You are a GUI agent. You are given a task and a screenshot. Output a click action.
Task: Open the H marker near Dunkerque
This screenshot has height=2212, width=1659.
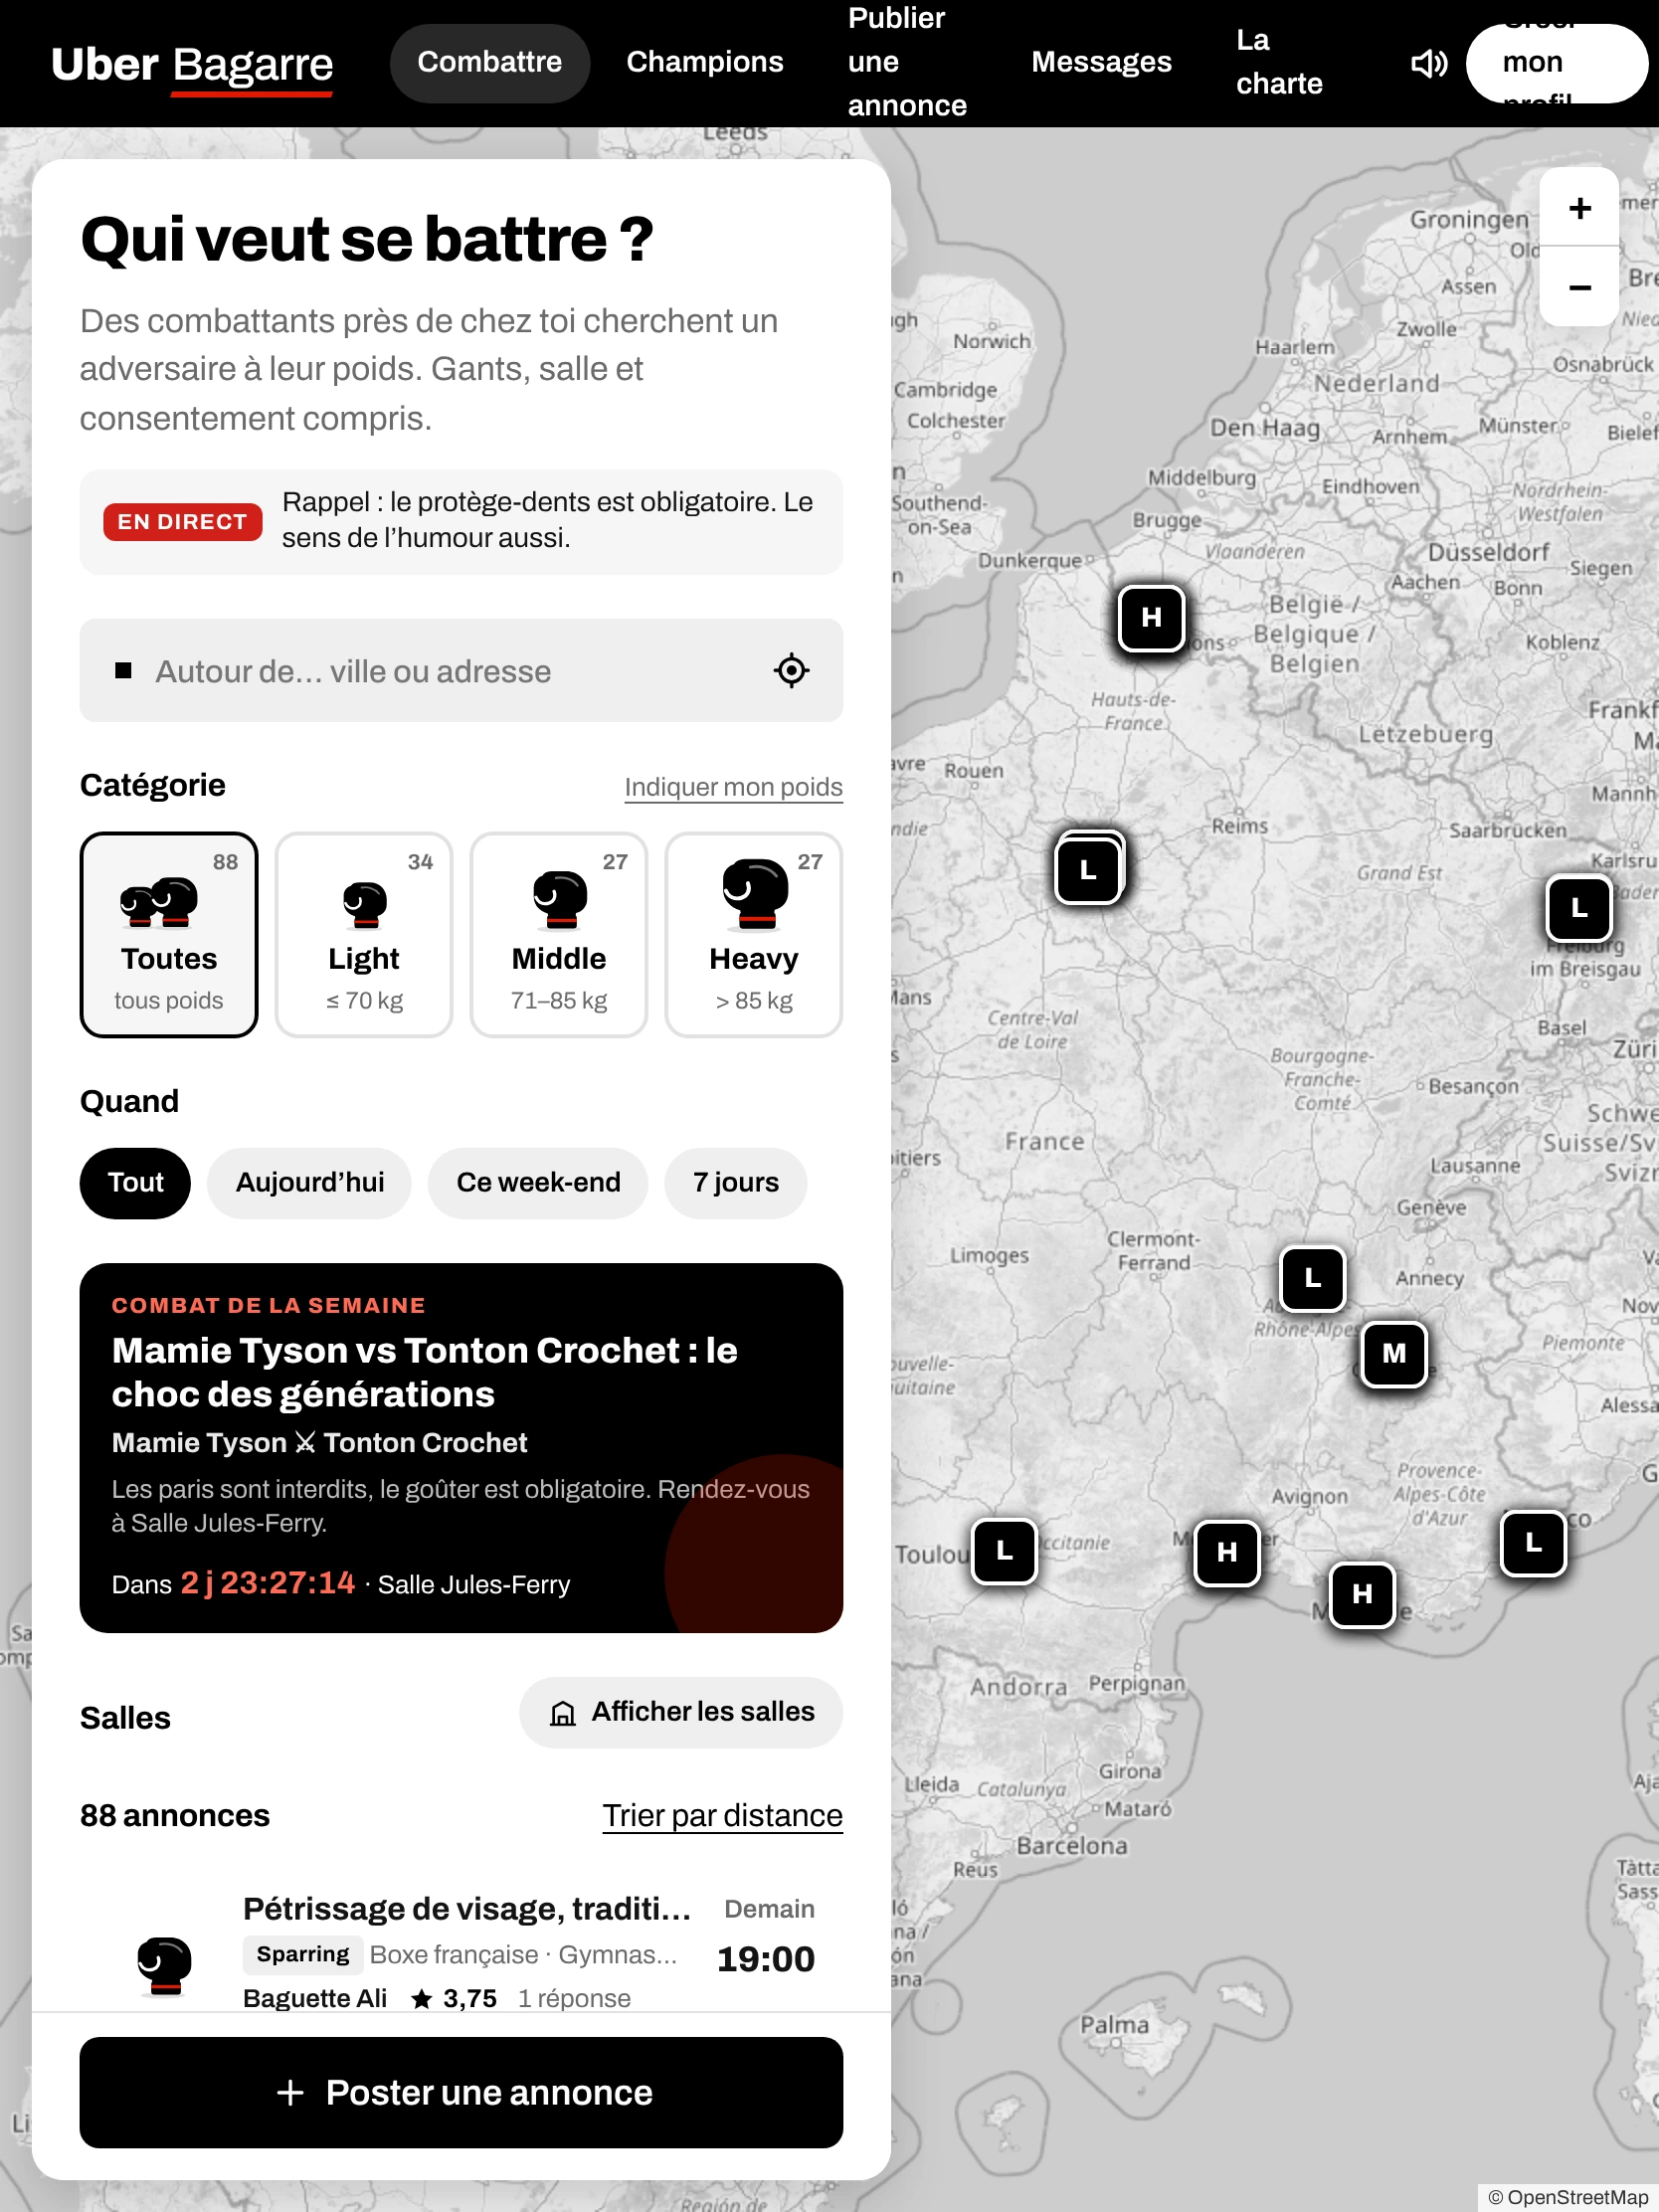point(1151,617)
